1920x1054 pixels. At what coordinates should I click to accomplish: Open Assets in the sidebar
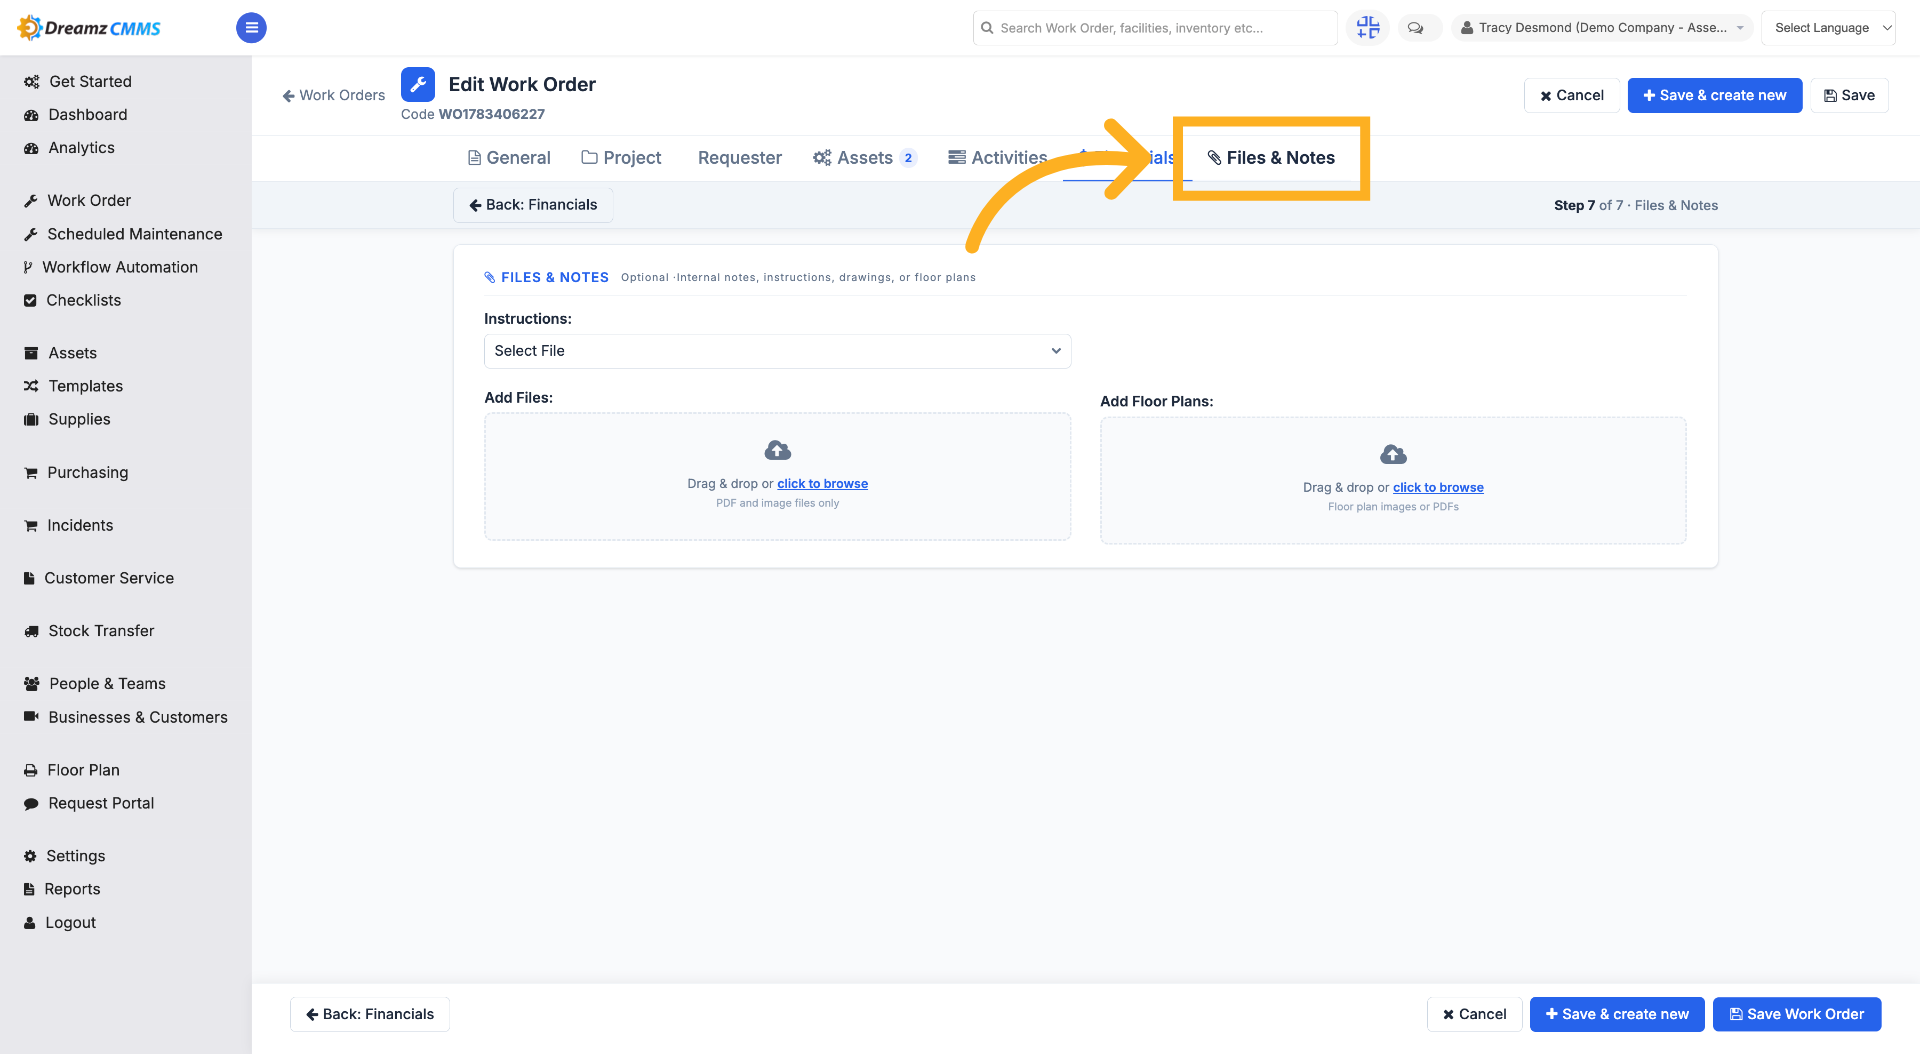pos(60,353)
